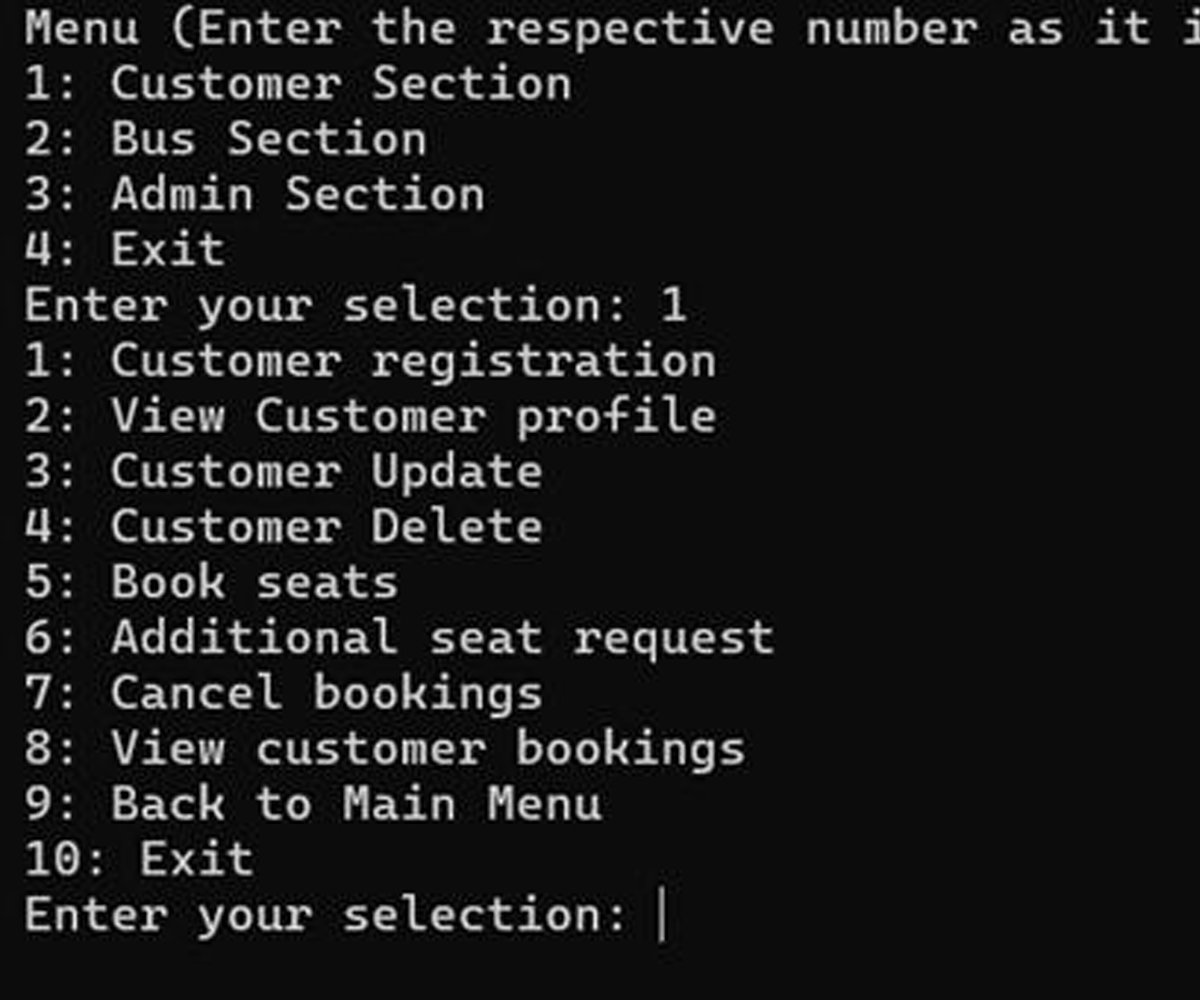Click the last "Enter your selection:" prompt

pos(325,916)
